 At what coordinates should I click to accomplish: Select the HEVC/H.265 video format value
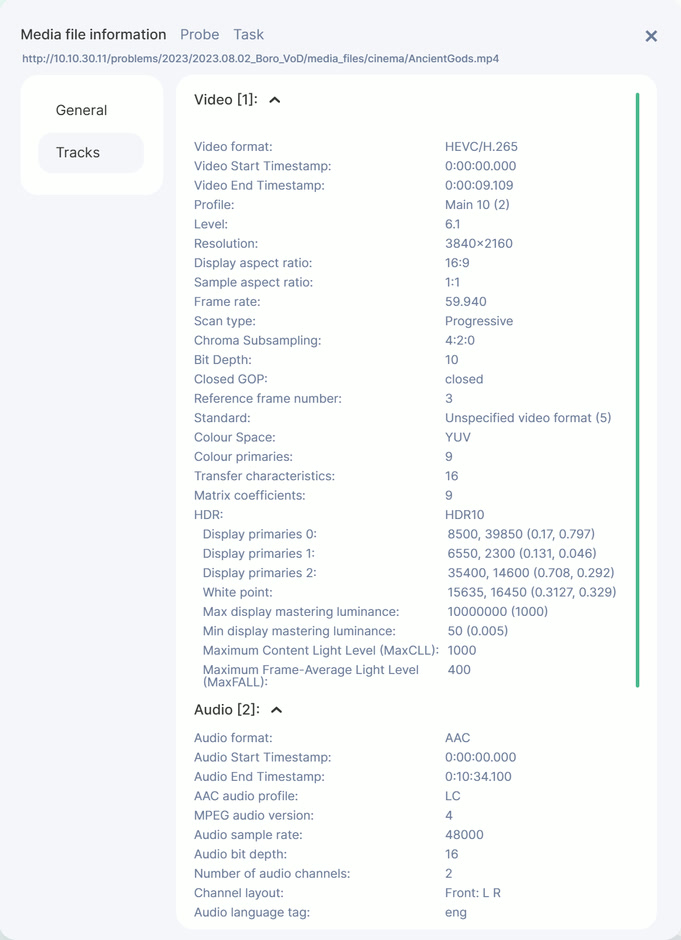pos(481,147)
